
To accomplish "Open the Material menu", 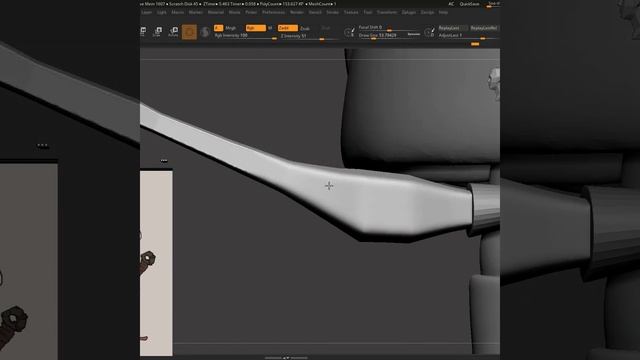I will coord(216,12).
